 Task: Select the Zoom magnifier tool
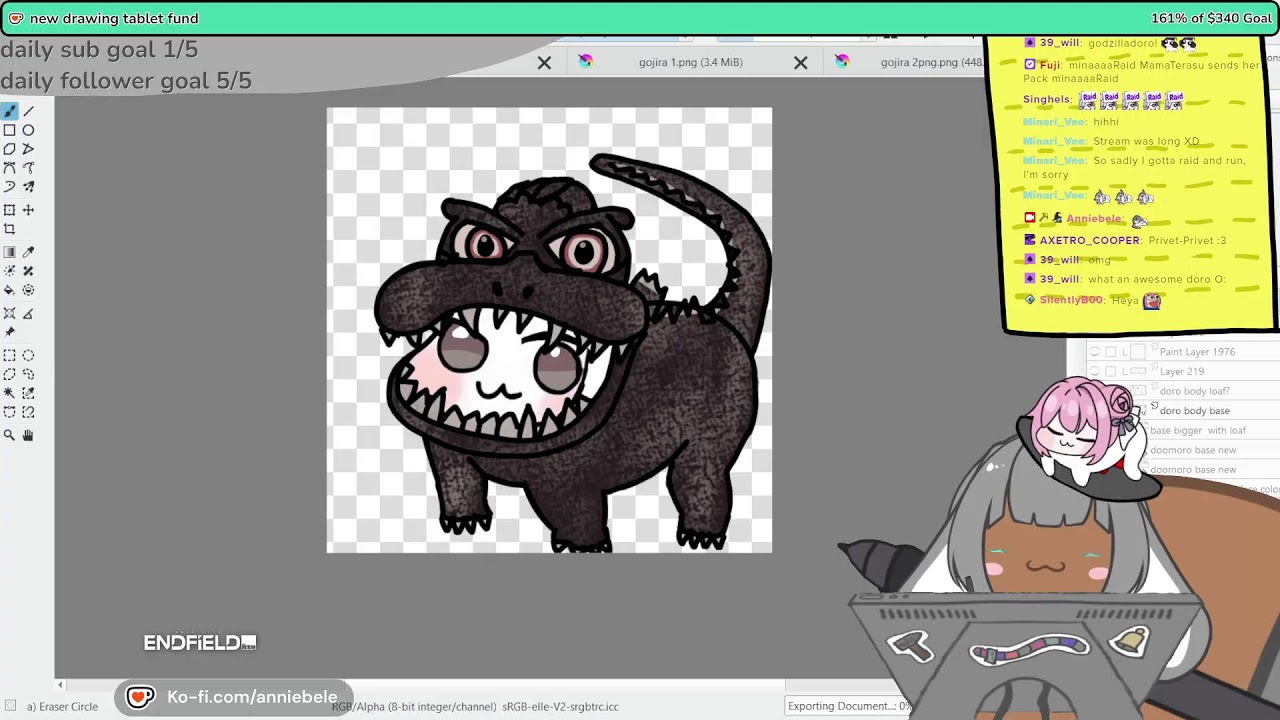pos(9,435)
